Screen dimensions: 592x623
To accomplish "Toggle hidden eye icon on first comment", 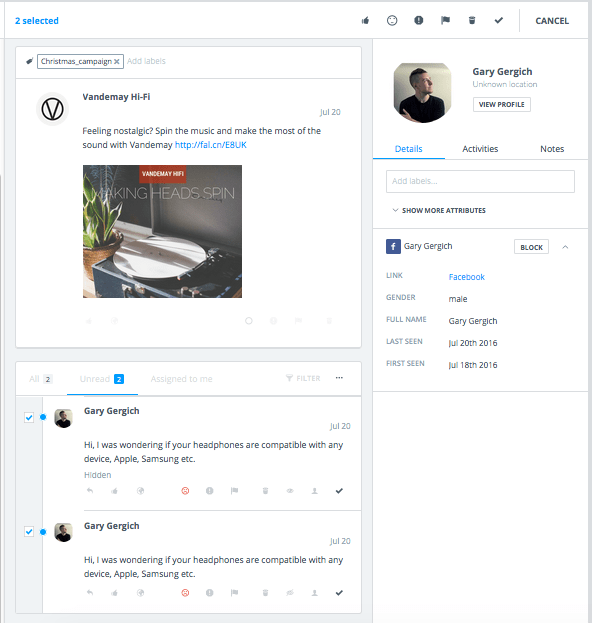I will click(290, 491).
